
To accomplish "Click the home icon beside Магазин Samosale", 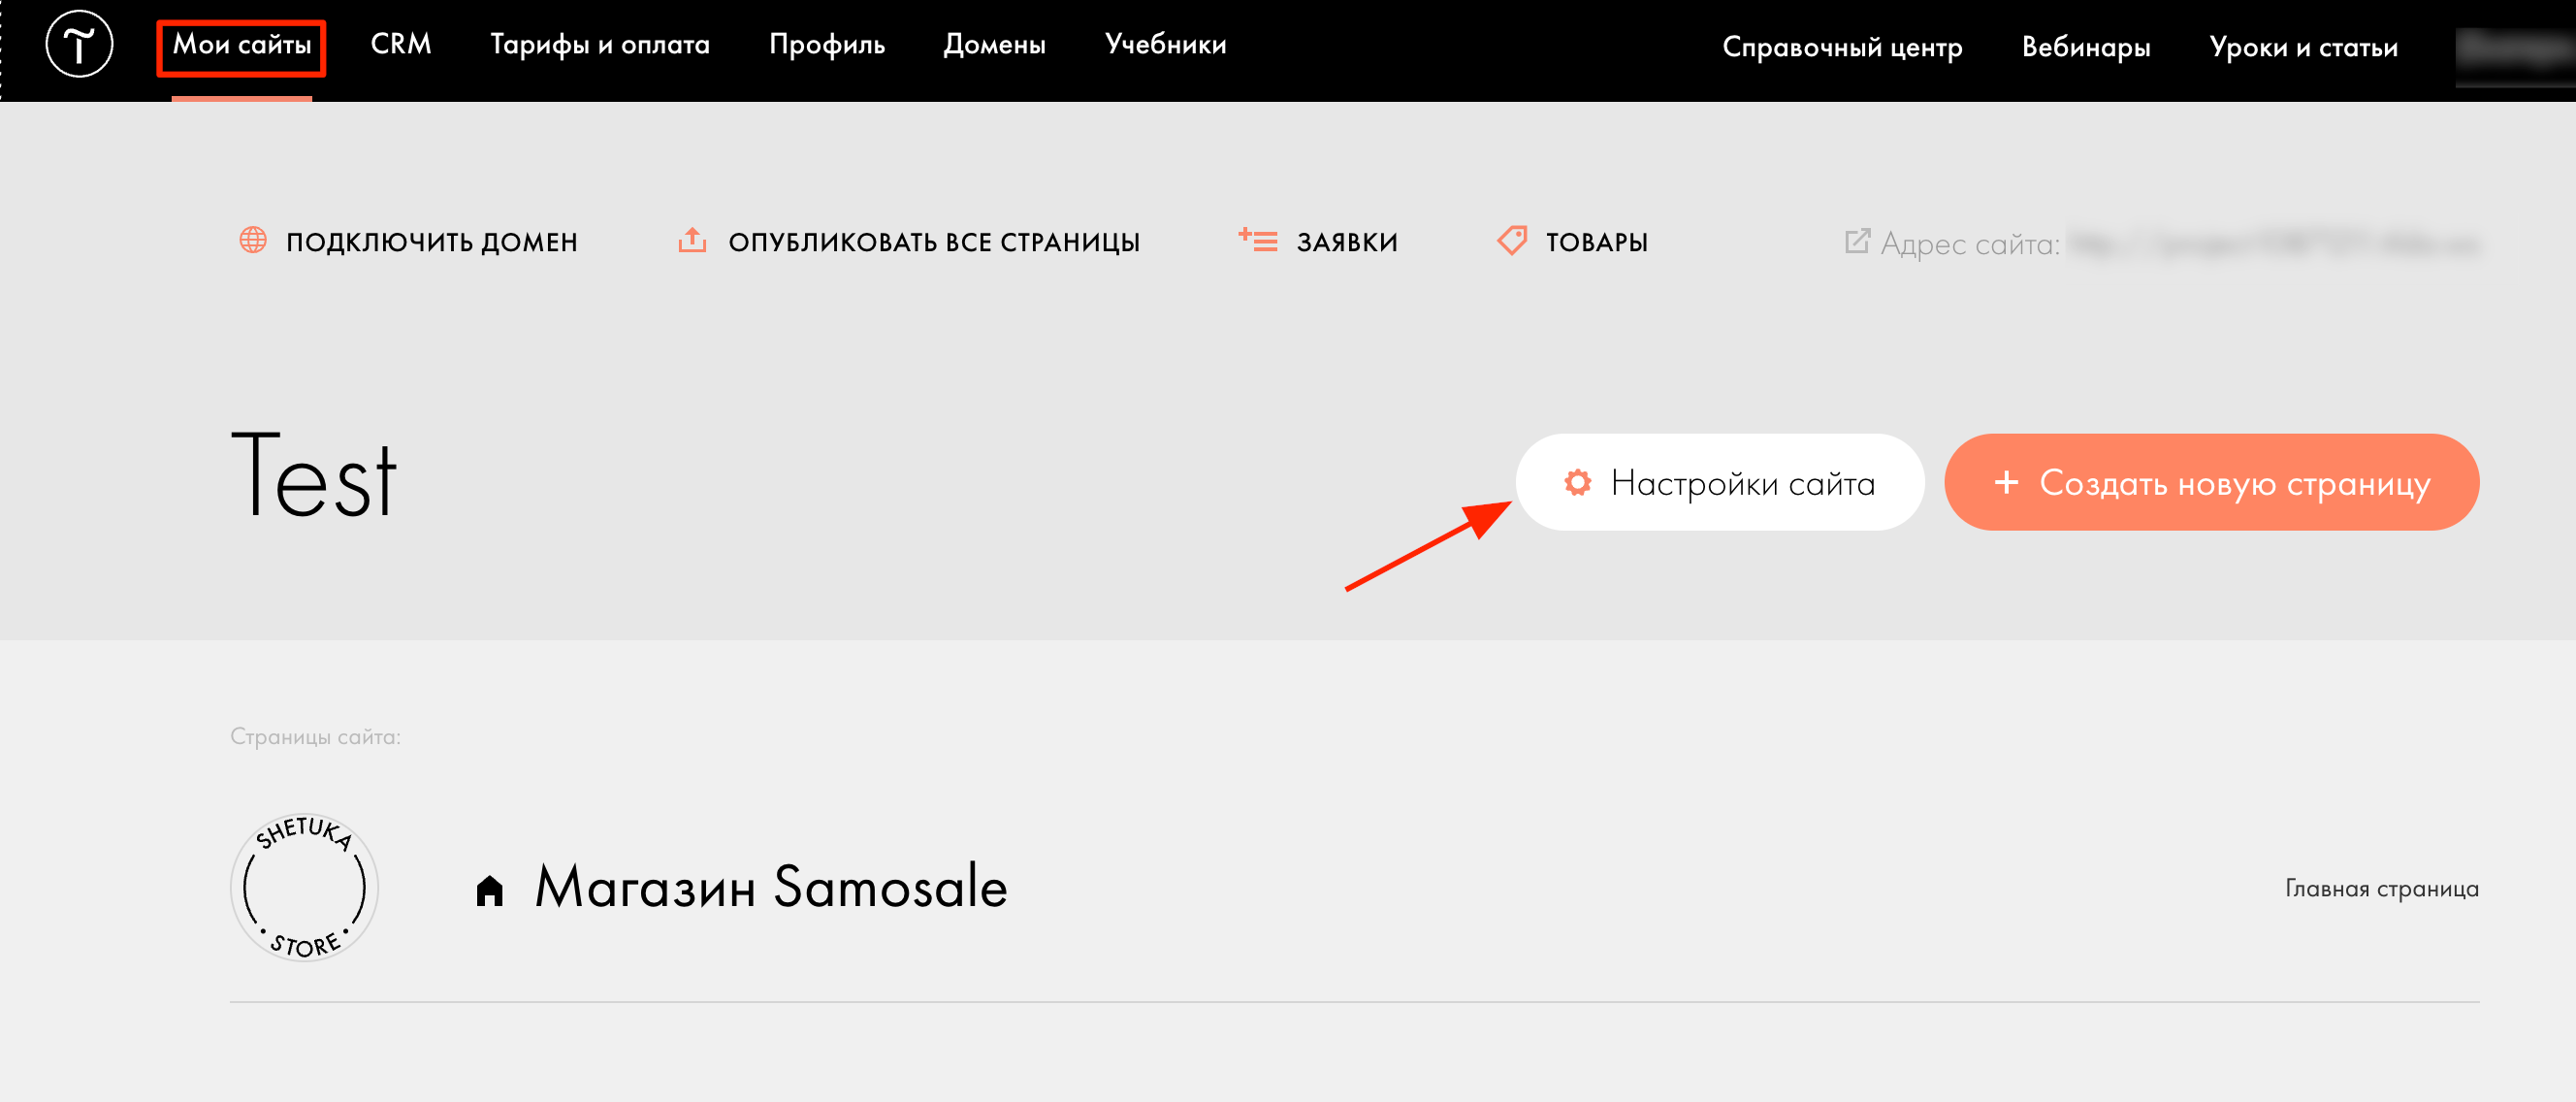I will tap(490, 890).
